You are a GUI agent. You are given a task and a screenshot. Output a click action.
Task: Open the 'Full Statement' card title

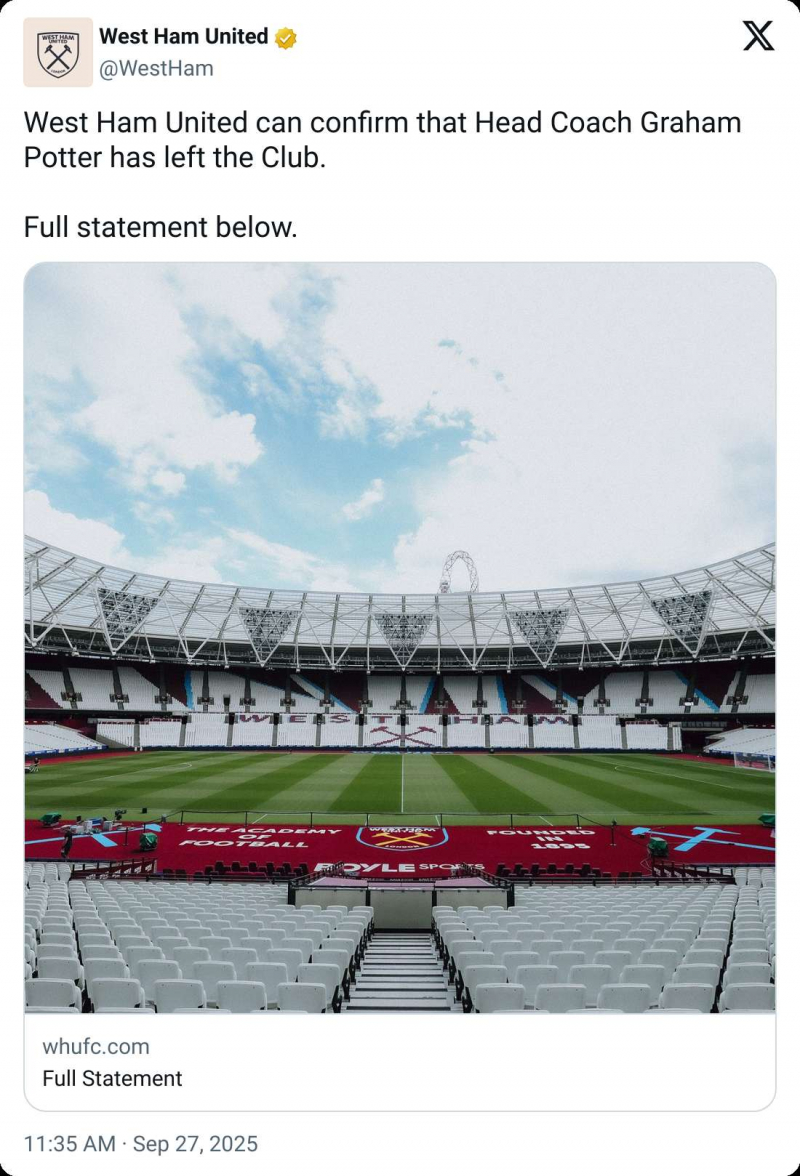click(112, 1078)
